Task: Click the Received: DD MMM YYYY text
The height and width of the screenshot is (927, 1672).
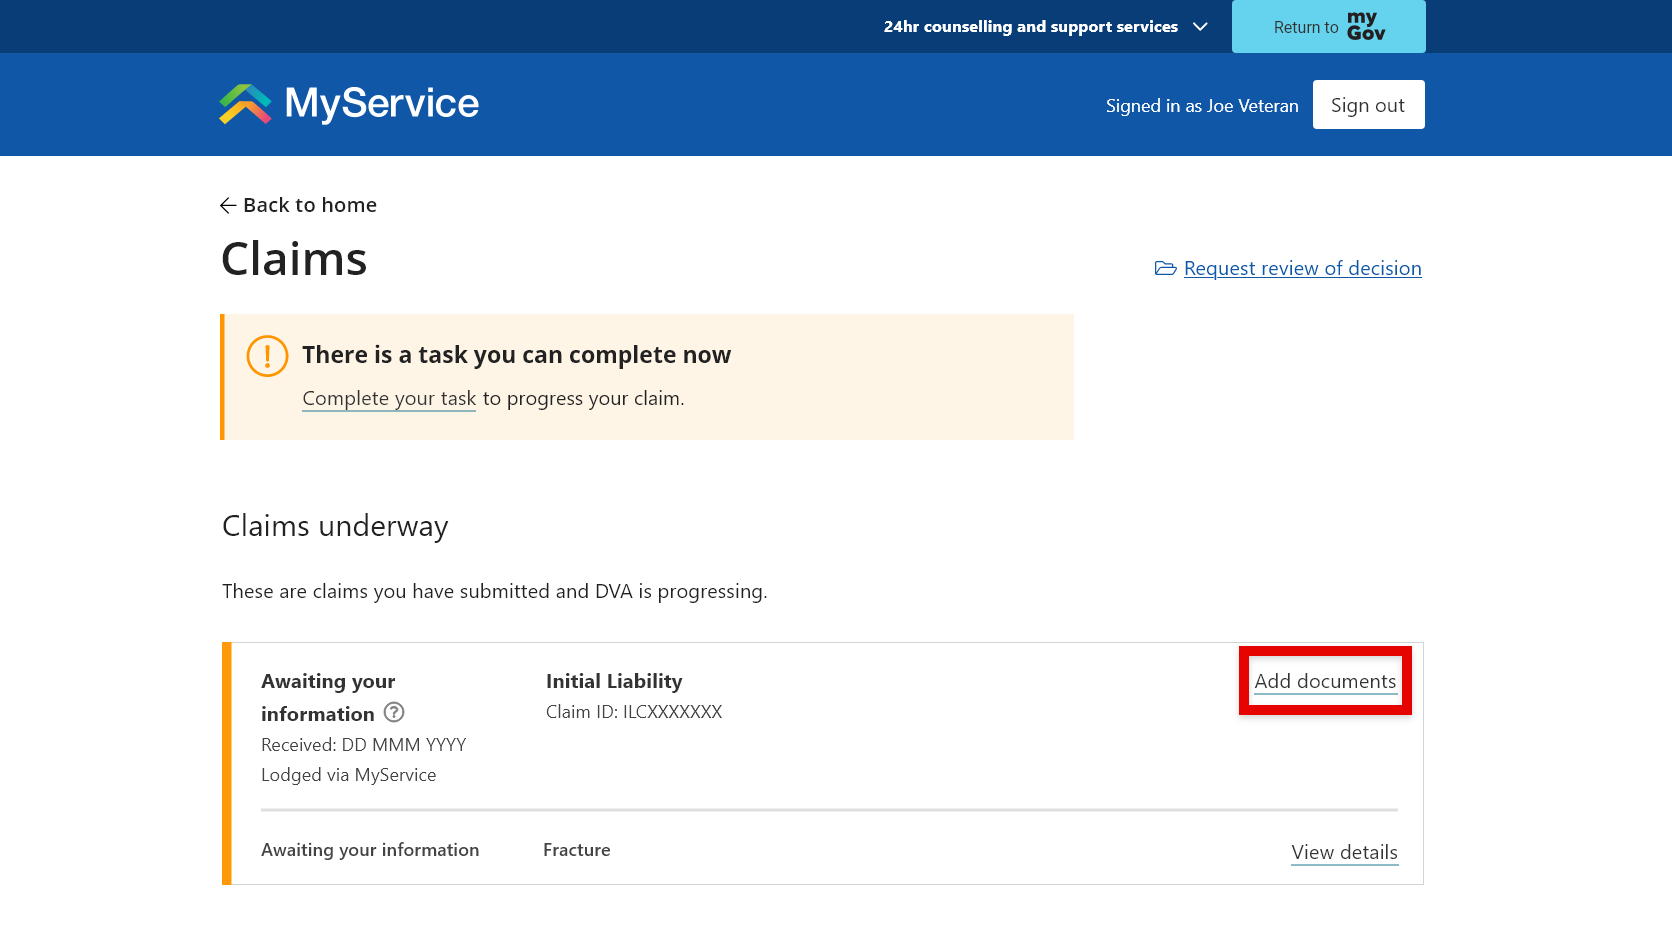Action: [x=363, y=745]
